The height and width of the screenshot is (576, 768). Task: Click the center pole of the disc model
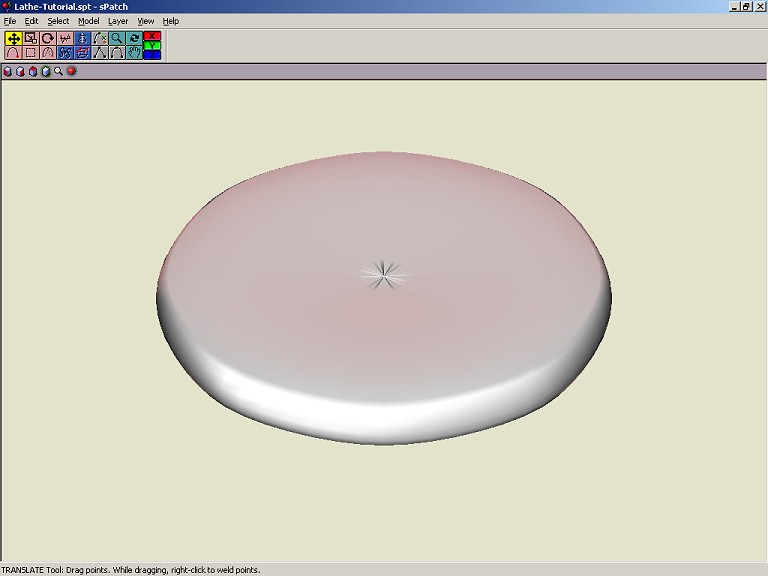(x=384, y=276)
